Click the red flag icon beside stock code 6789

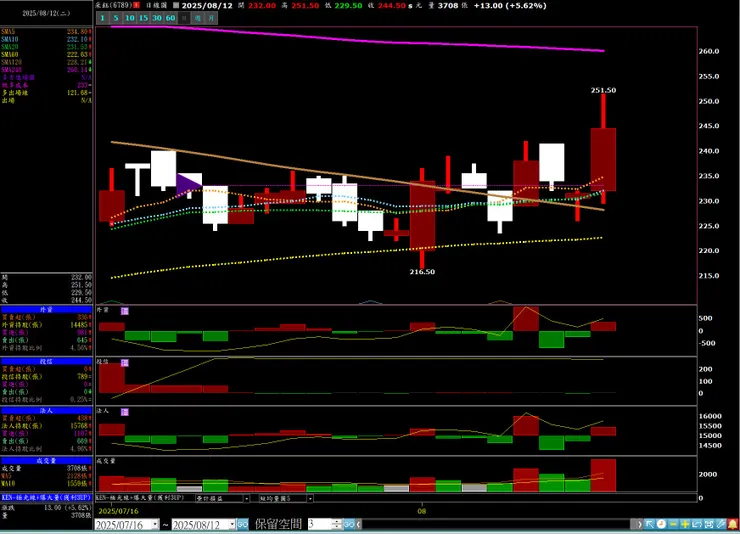tap(136, 5)
